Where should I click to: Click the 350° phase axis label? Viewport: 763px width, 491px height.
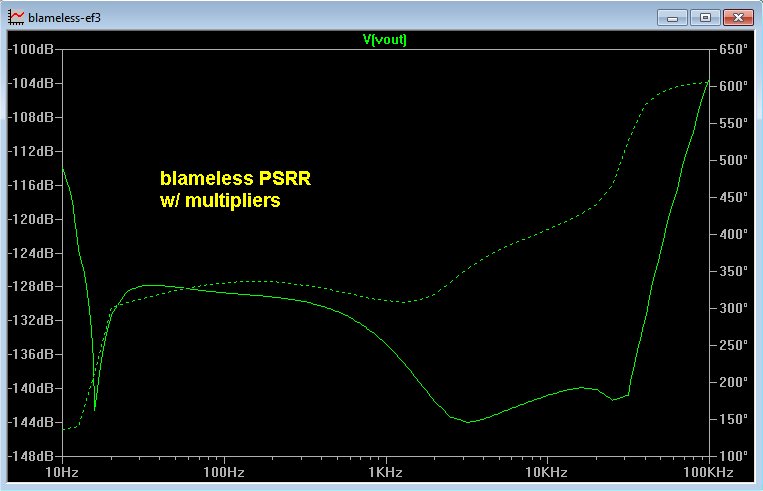point(733,272)
